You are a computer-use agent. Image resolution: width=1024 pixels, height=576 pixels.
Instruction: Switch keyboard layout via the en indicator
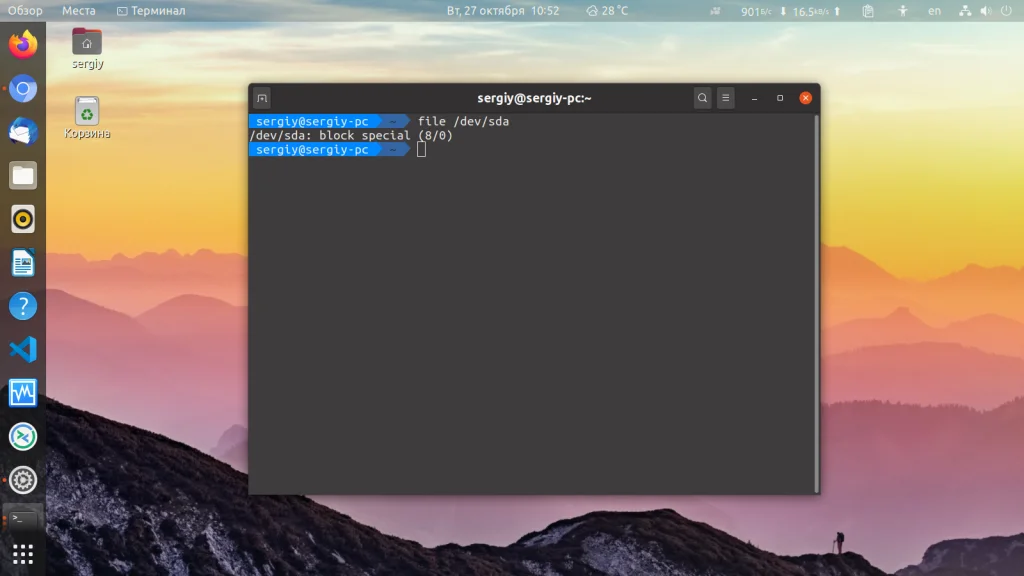[x=934, y=10]
